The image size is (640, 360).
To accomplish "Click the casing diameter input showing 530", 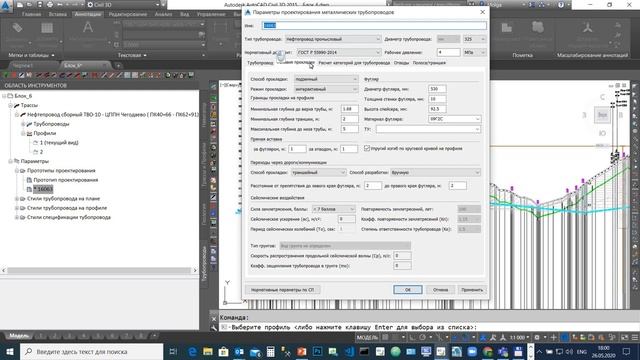I will pyautogui.click(x=437, y=89).
